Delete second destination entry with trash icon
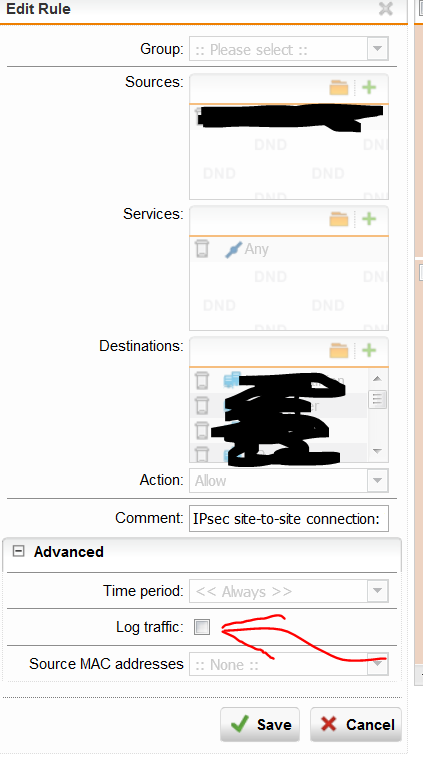423x757 pixels. coord(202,405)
